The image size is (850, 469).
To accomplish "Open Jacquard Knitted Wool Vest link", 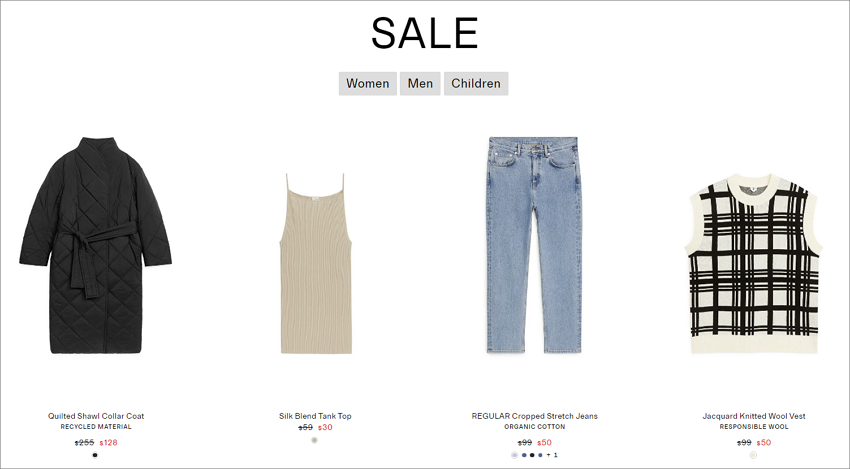I will [x=754, y=416].
